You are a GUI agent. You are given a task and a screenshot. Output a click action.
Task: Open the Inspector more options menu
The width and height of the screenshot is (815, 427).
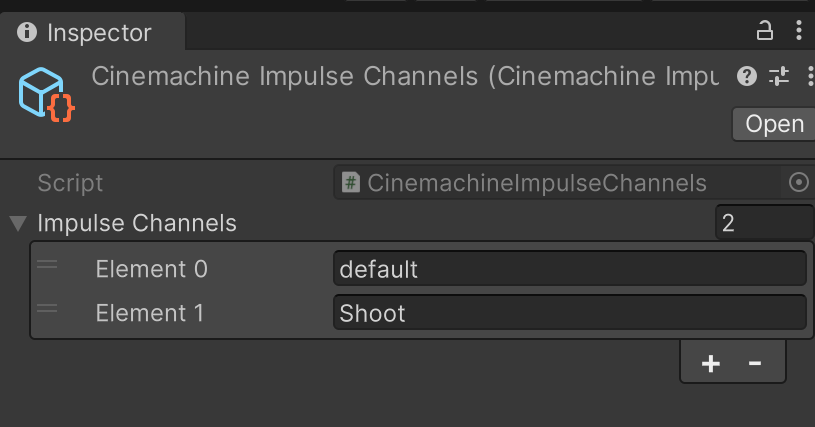tap(798, 32)
